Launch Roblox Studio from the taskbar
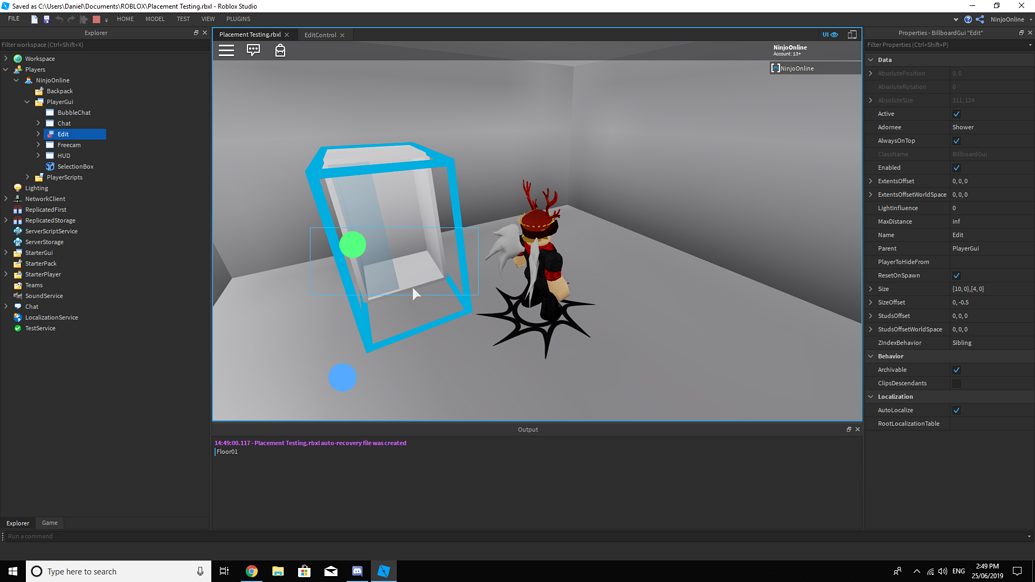 click(x=382, y=571)
